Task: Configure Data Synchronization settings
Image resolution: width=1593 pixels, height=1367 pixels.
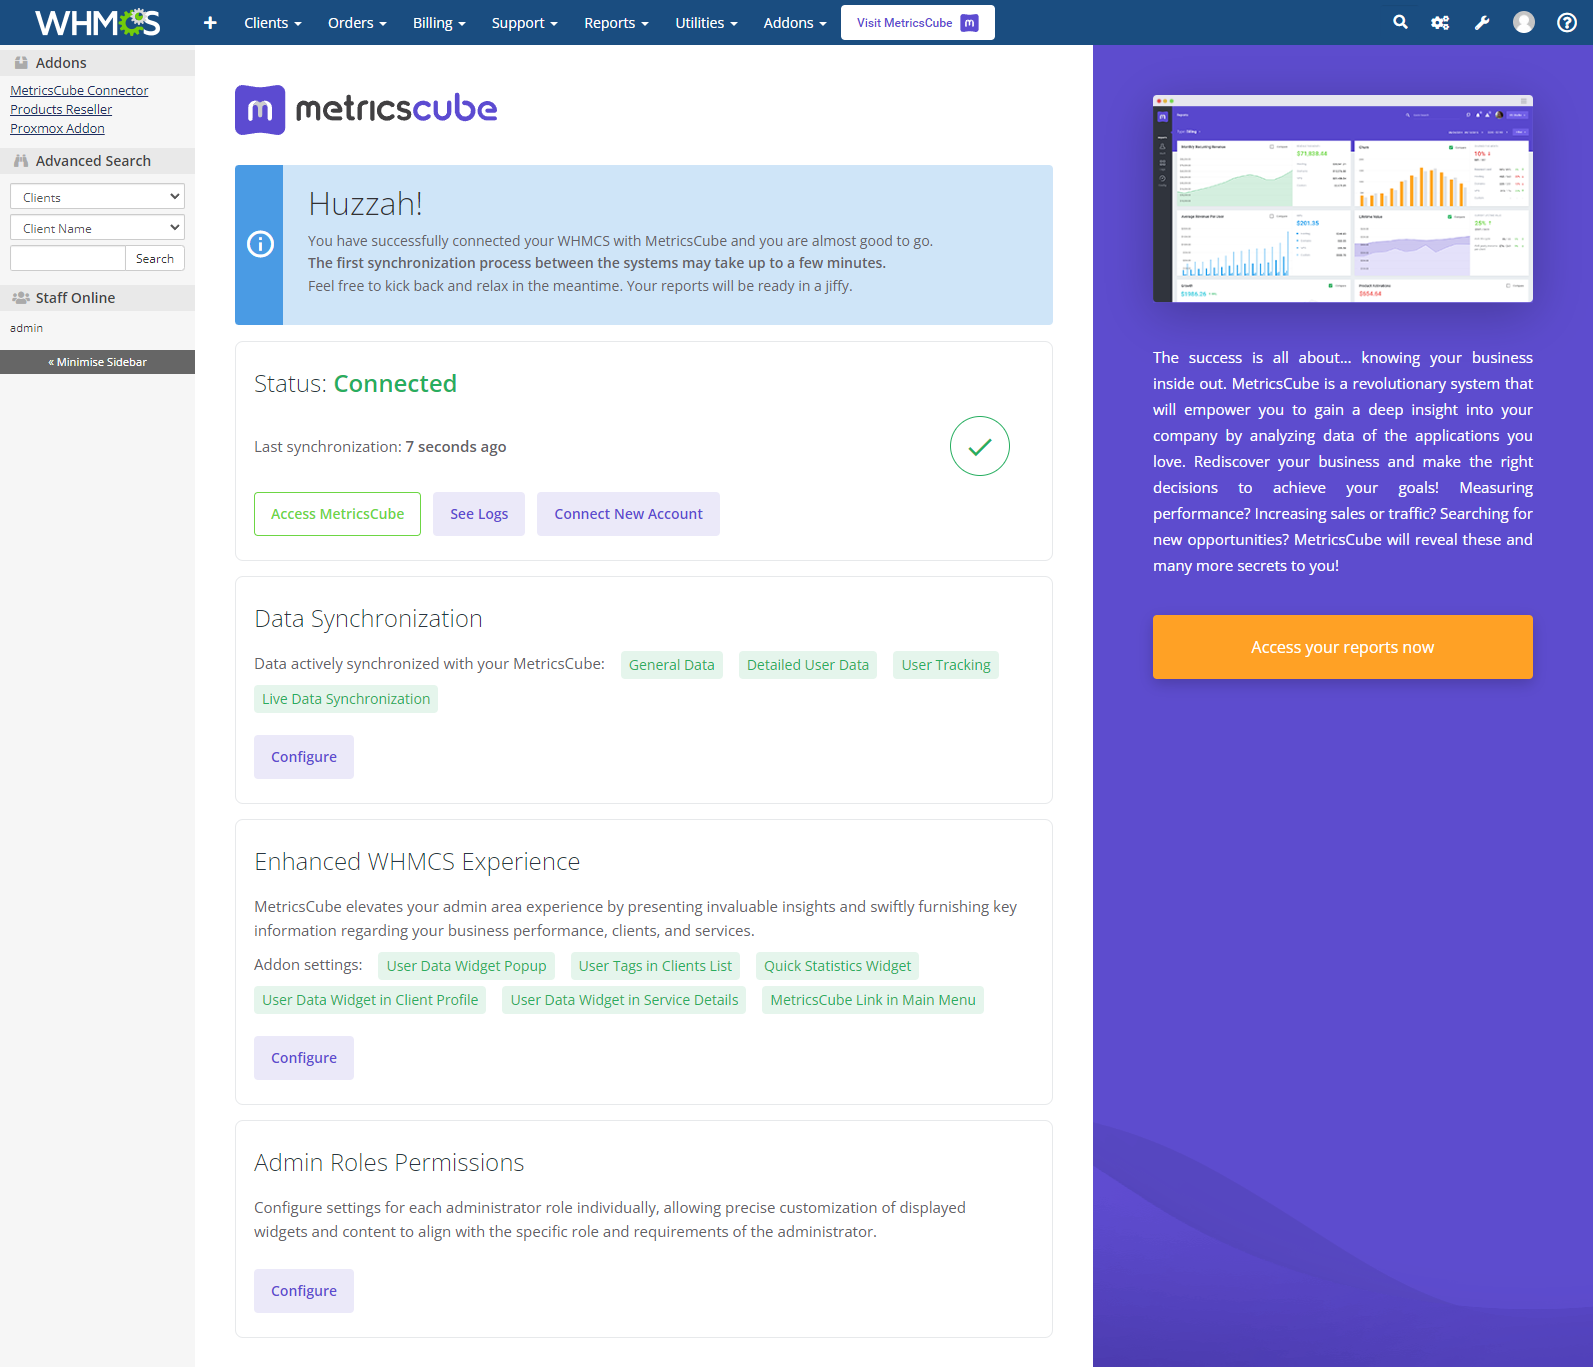Action: [304, 757]
